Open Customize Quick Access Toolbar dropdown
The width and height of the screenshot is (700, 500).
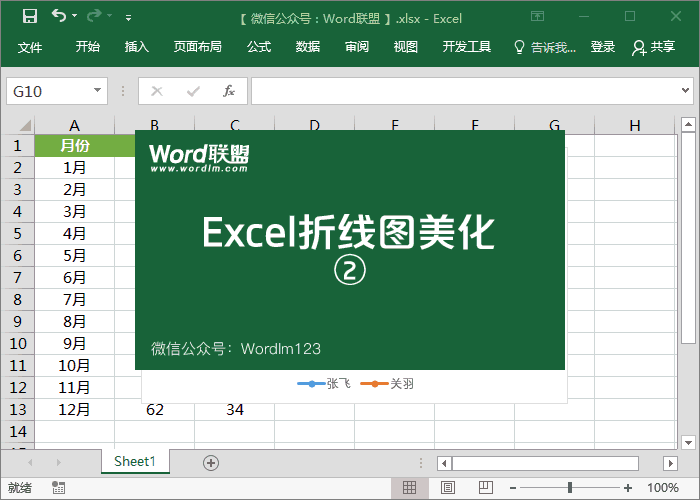[x=129, y=18]
